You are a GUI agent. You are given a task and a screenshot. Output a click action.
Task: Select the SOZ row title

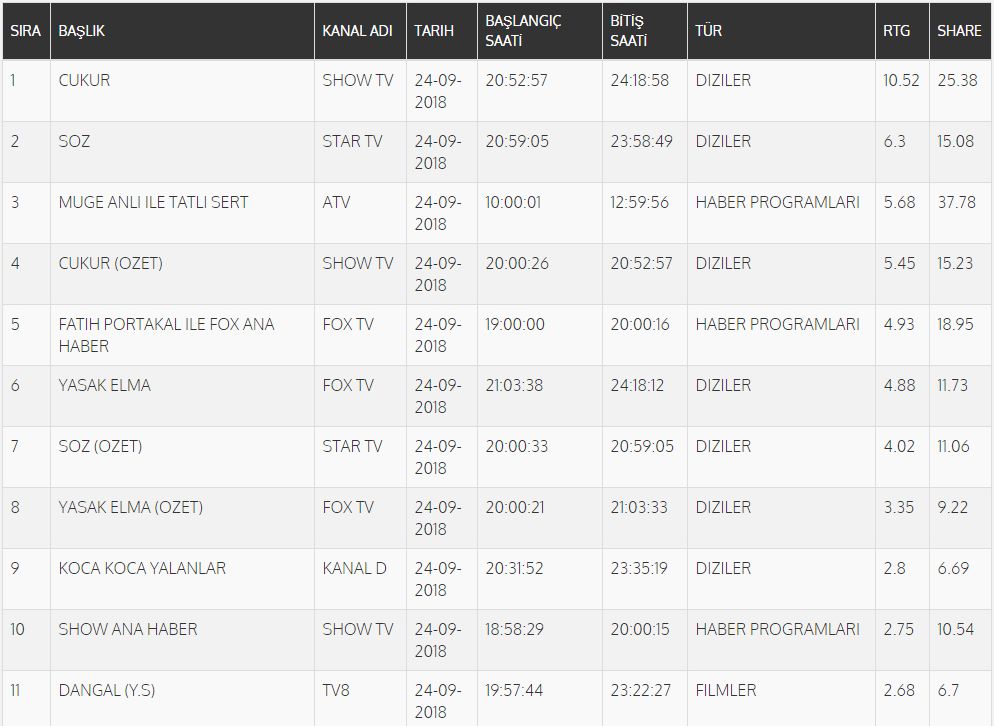point(74,141)
